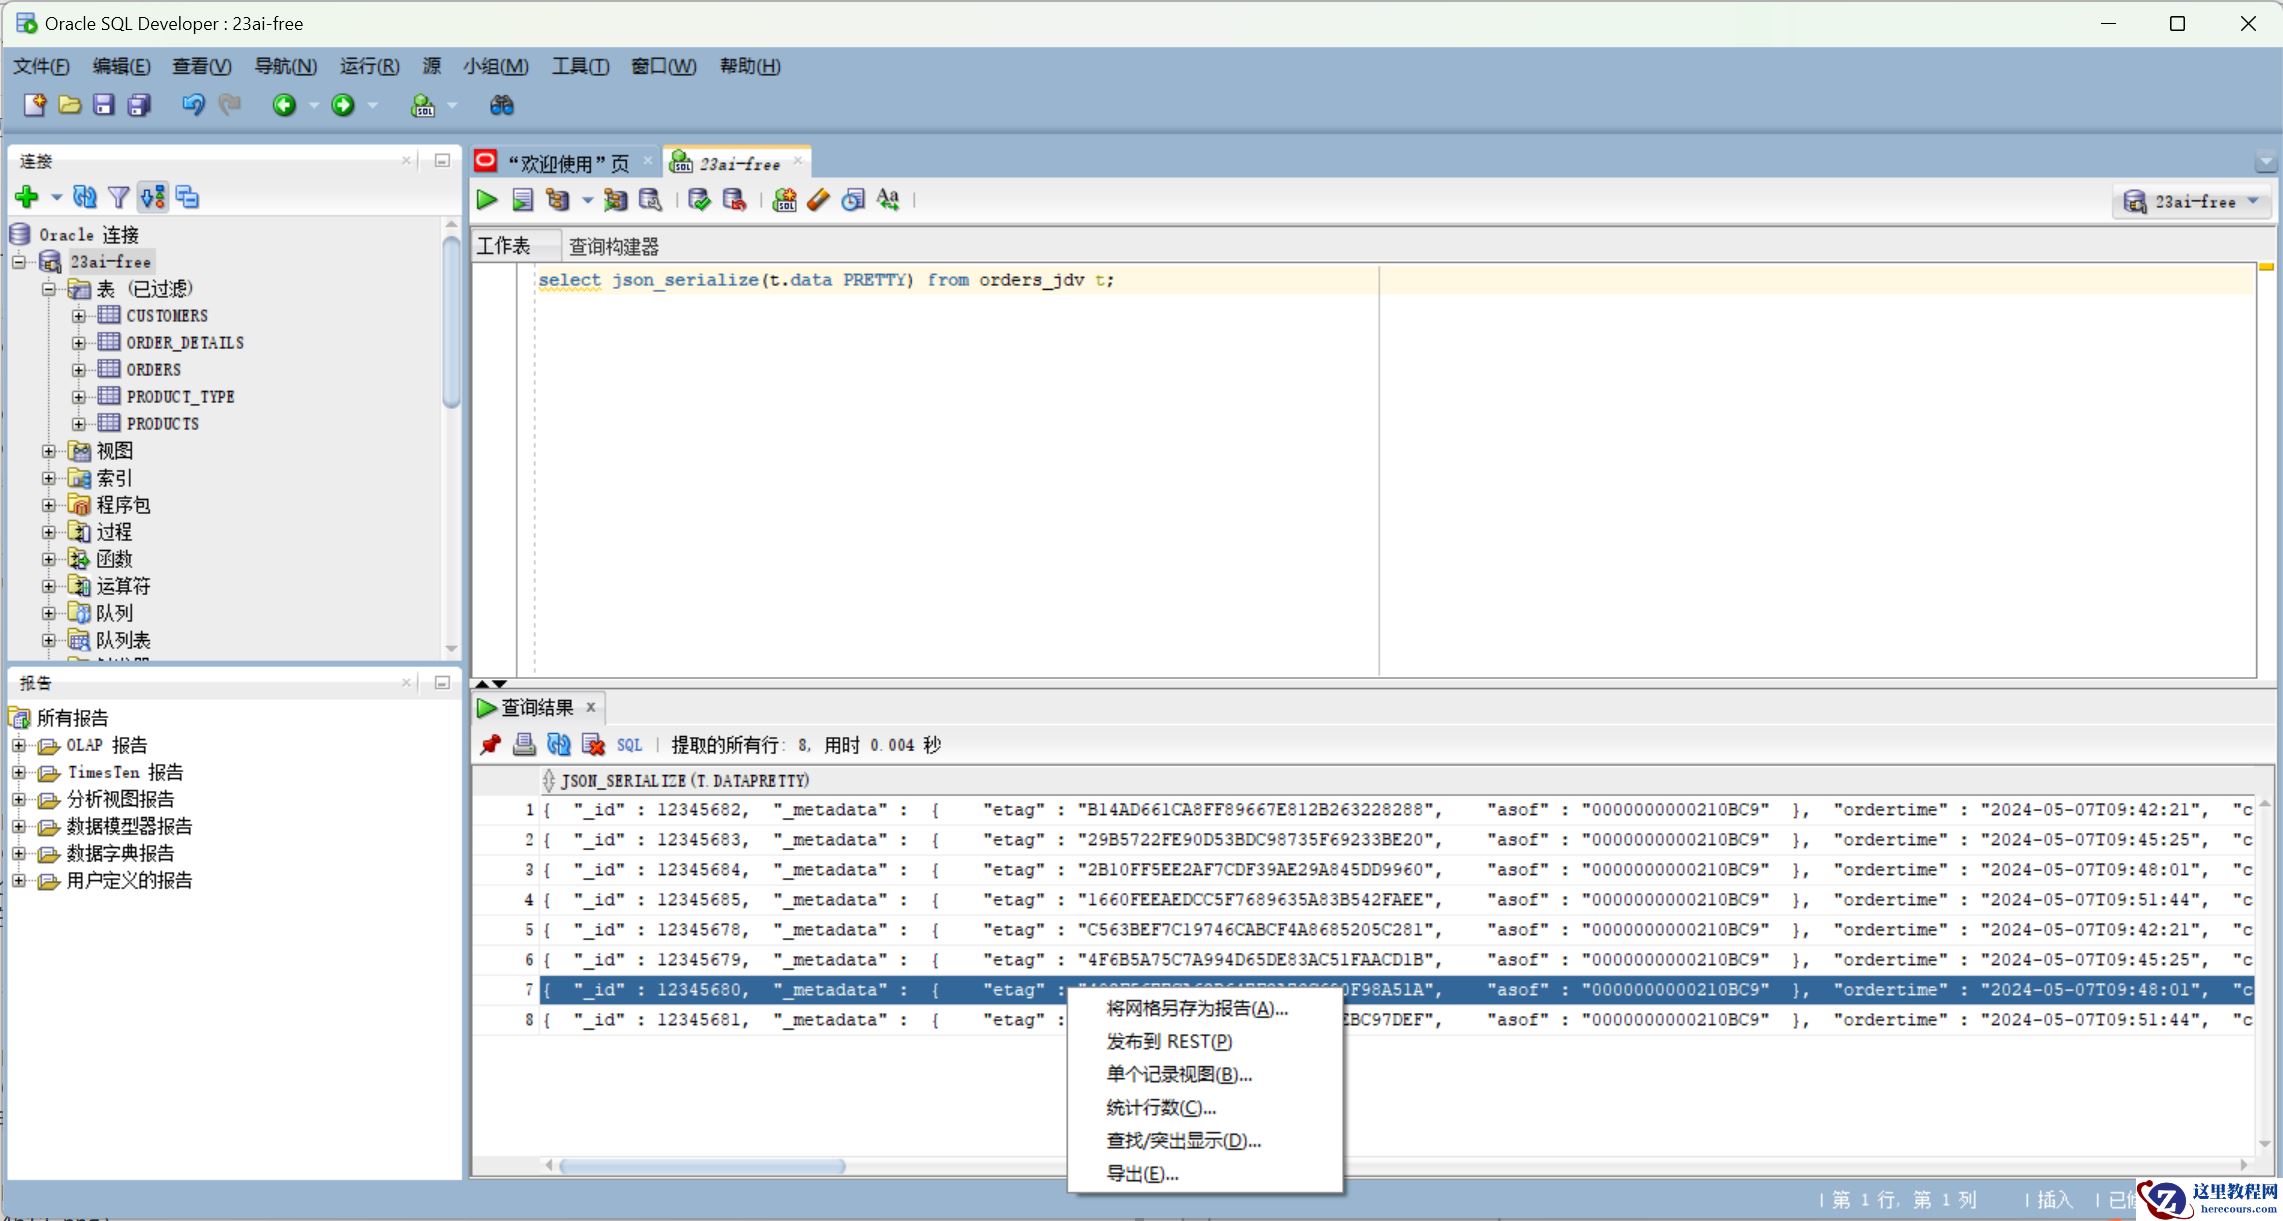Click the SQL link in results toolbar
This screenshot has width=2283, height=1221.
tap(629, 745)
